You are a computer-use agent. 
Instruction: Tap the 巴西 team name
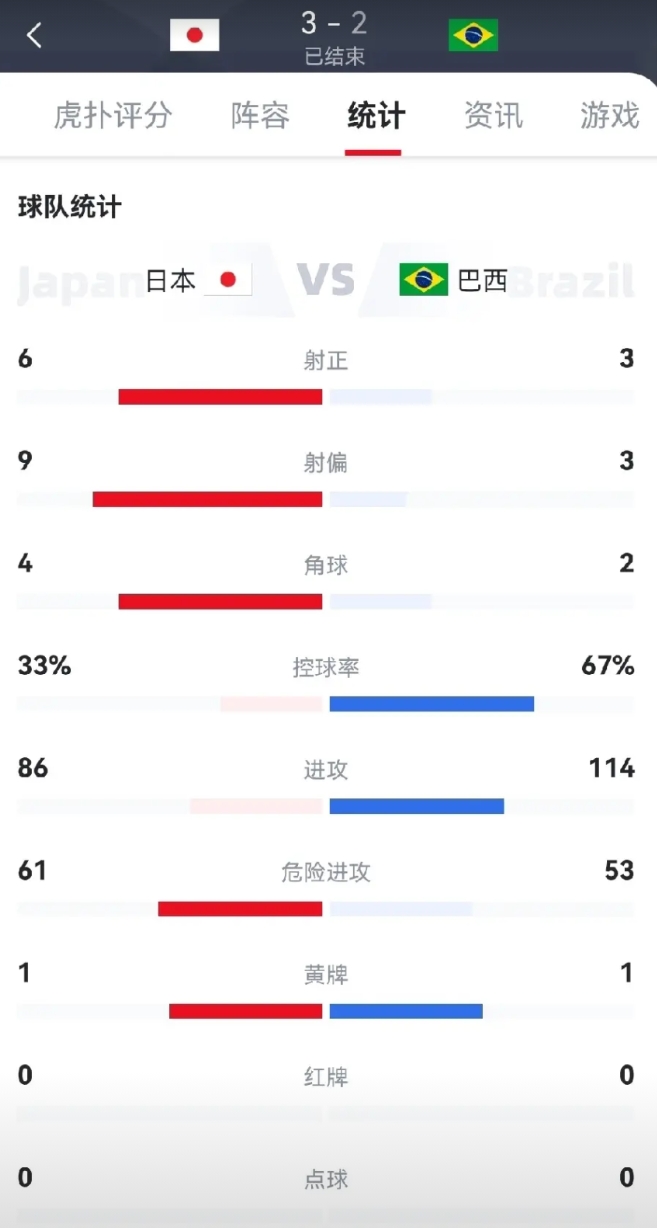pos(482,281)
